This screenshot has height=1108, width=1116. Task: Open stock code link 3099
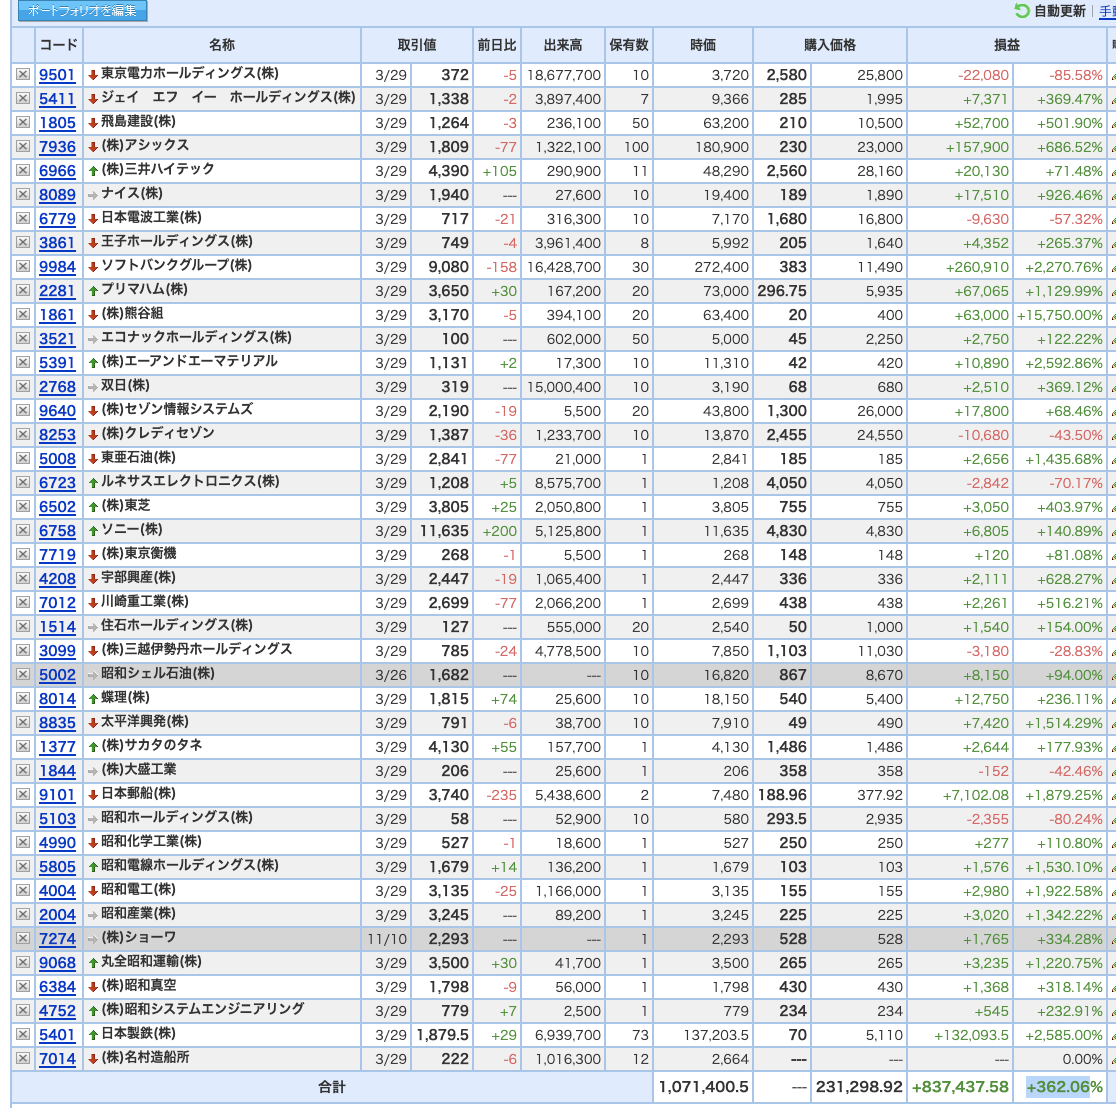(x=57, y=651)
